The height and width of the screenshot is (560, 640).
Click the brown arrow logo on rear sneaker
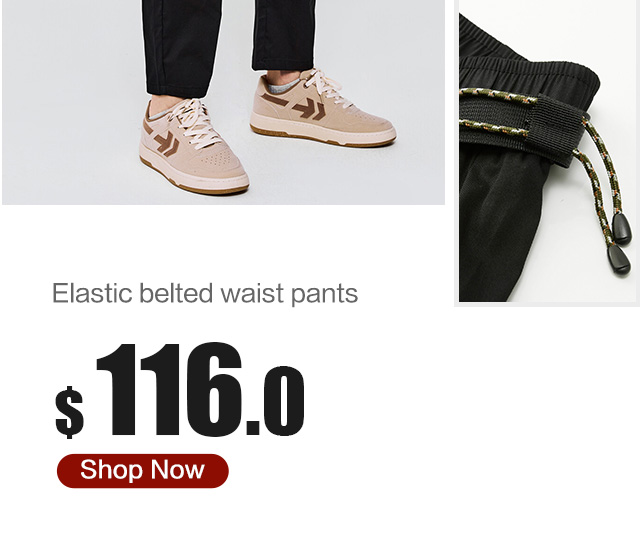(x=309, y=110)
